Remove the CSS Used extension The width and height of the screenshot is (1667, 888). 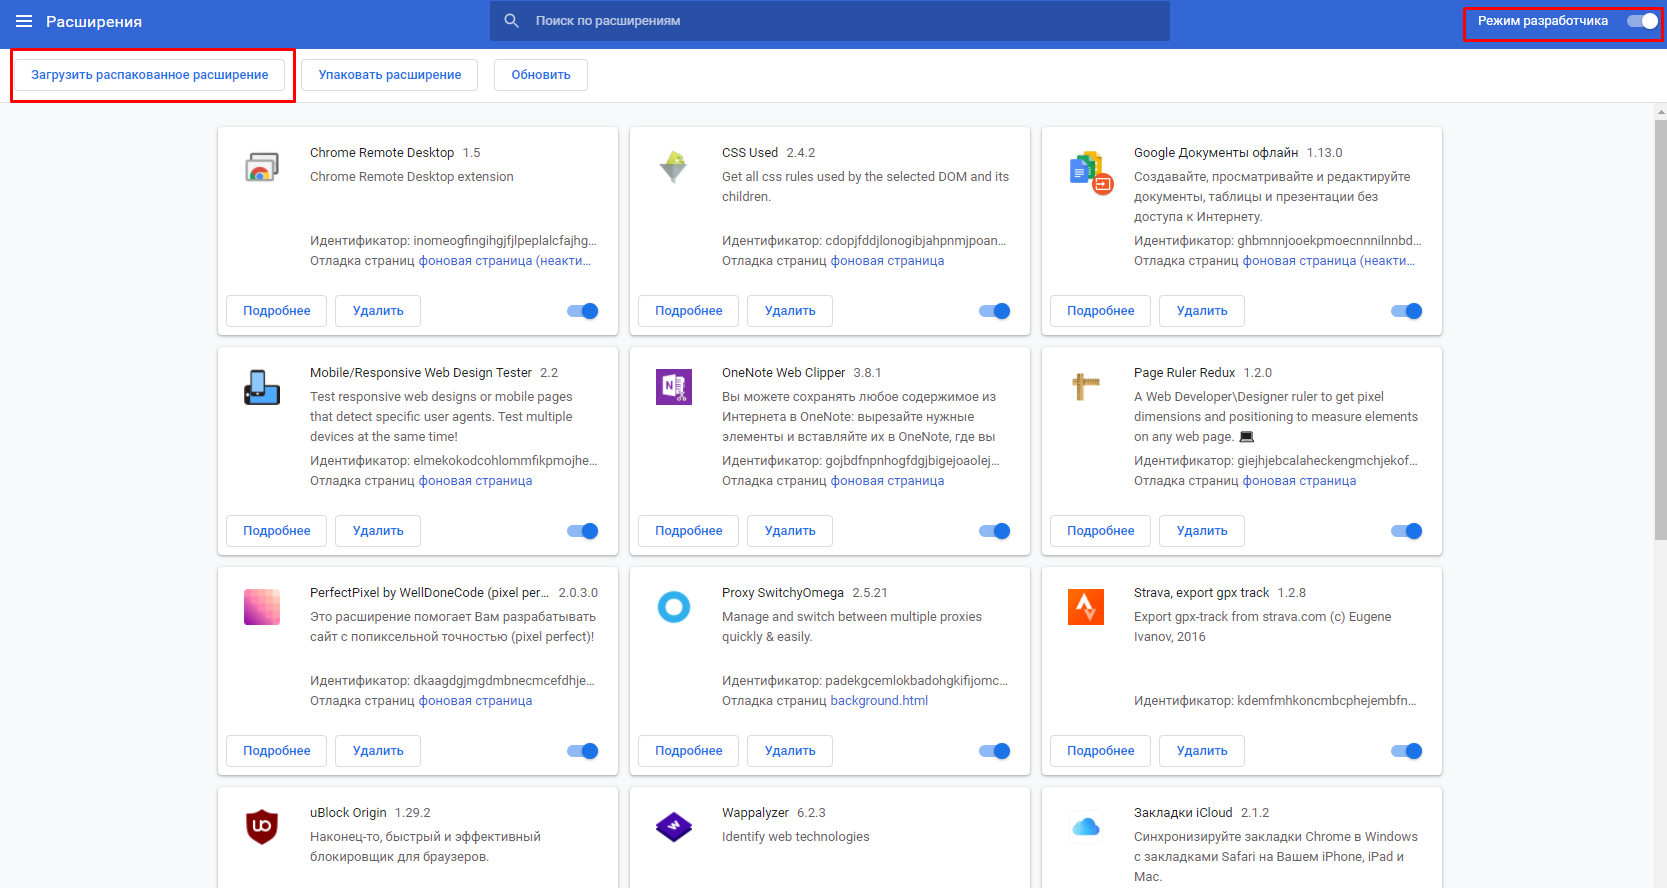tap(790, 311)
